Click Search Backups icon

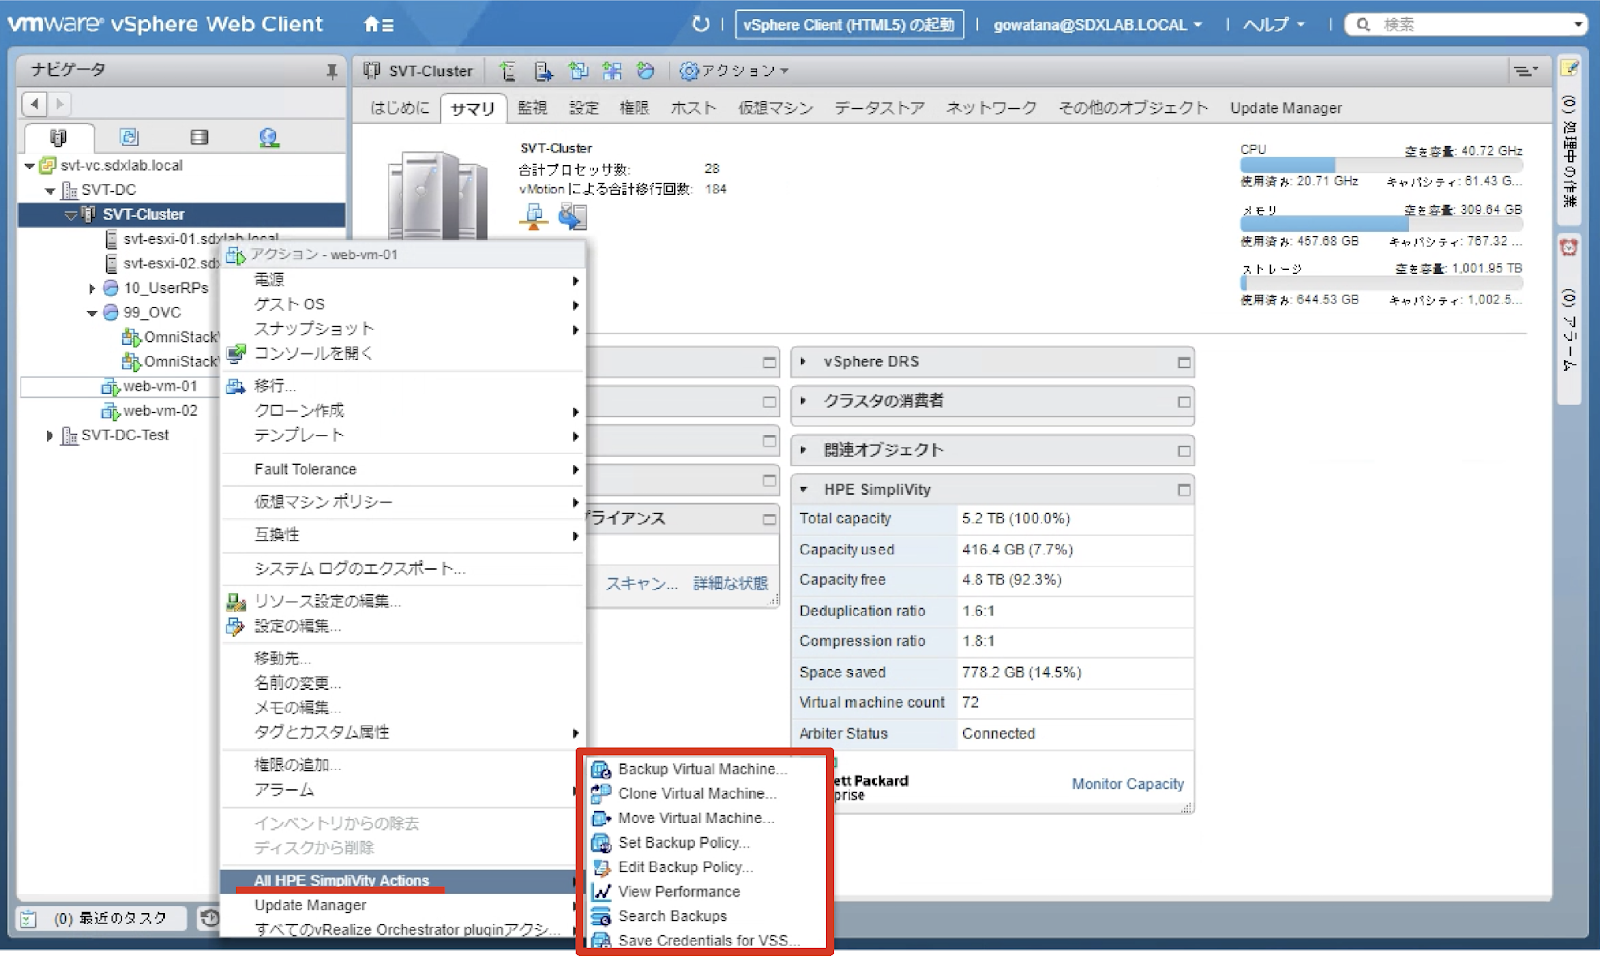point(601,916)
